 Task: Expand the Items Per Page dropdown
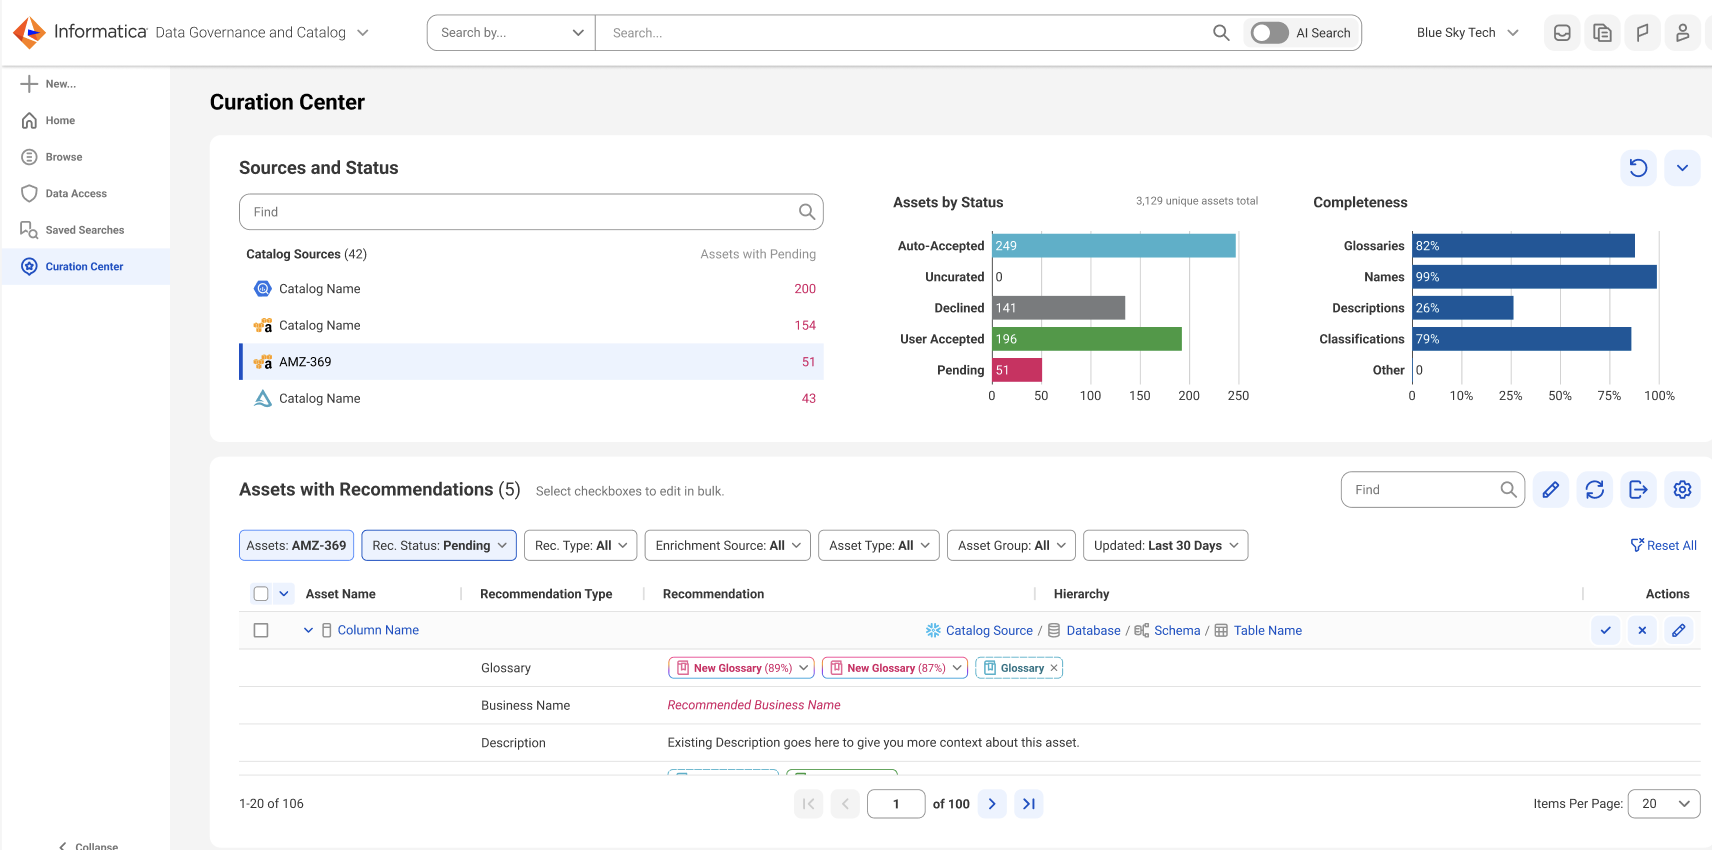(1664, 804)
